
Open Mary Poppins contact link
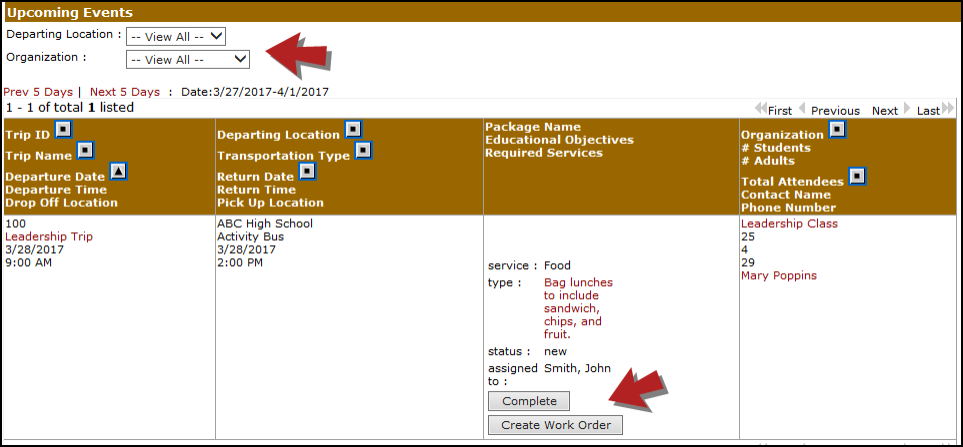[x=779, y=276]
